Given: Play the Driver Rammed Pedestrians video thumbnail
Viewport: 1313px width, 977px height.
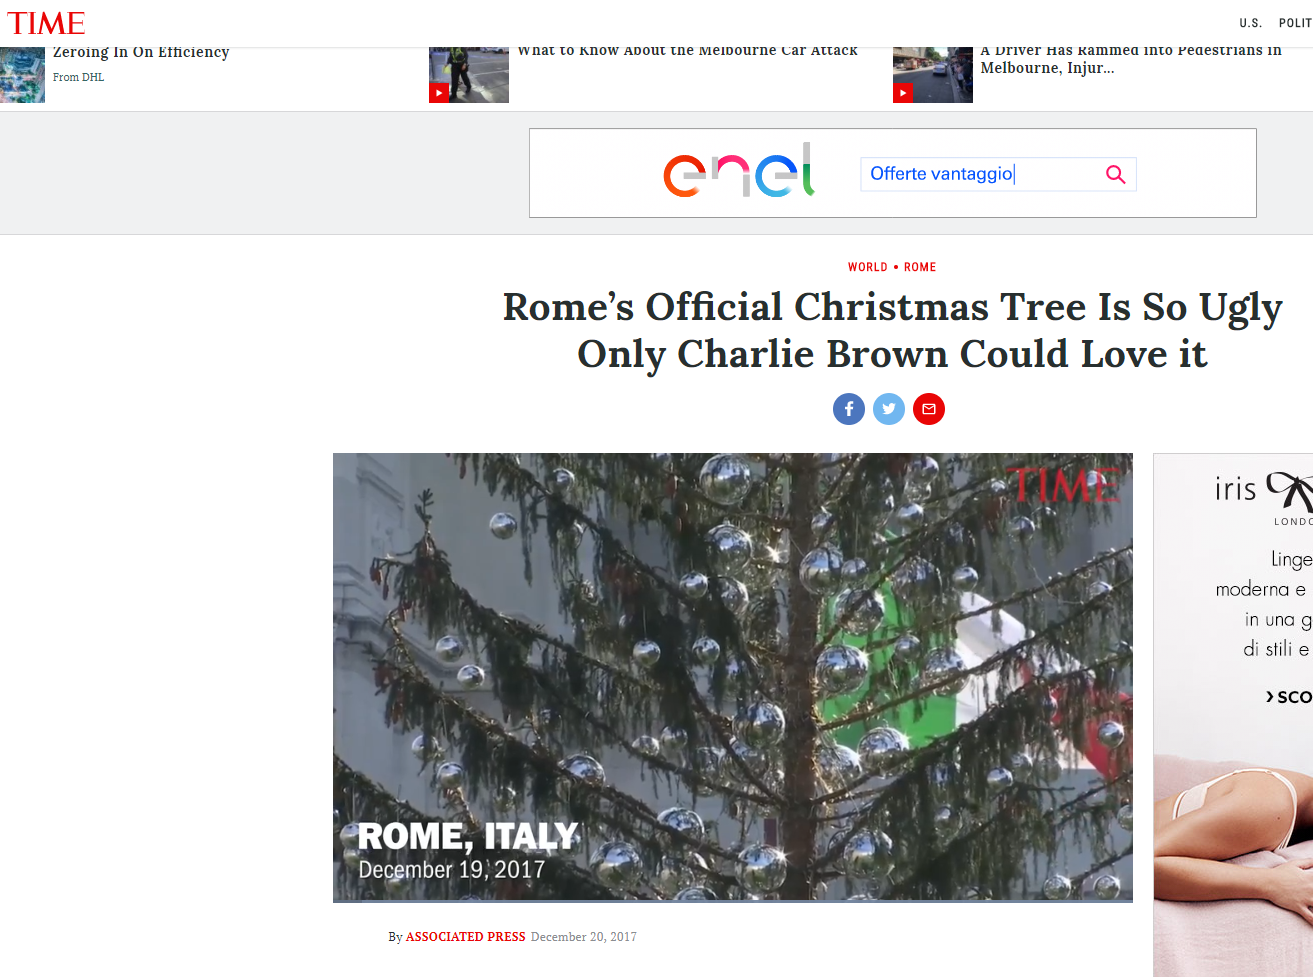Looking at the screenshot, I should pyautogui.click(x=933, y=75).
